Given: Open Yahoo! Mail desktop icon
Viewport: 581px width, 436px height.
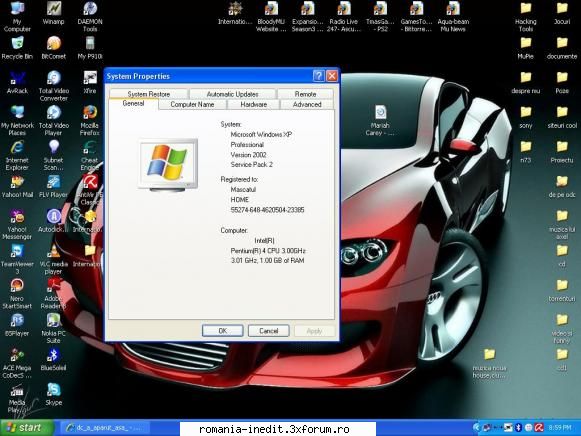Looking at the screenshot, I should click(x=17, y=187).
